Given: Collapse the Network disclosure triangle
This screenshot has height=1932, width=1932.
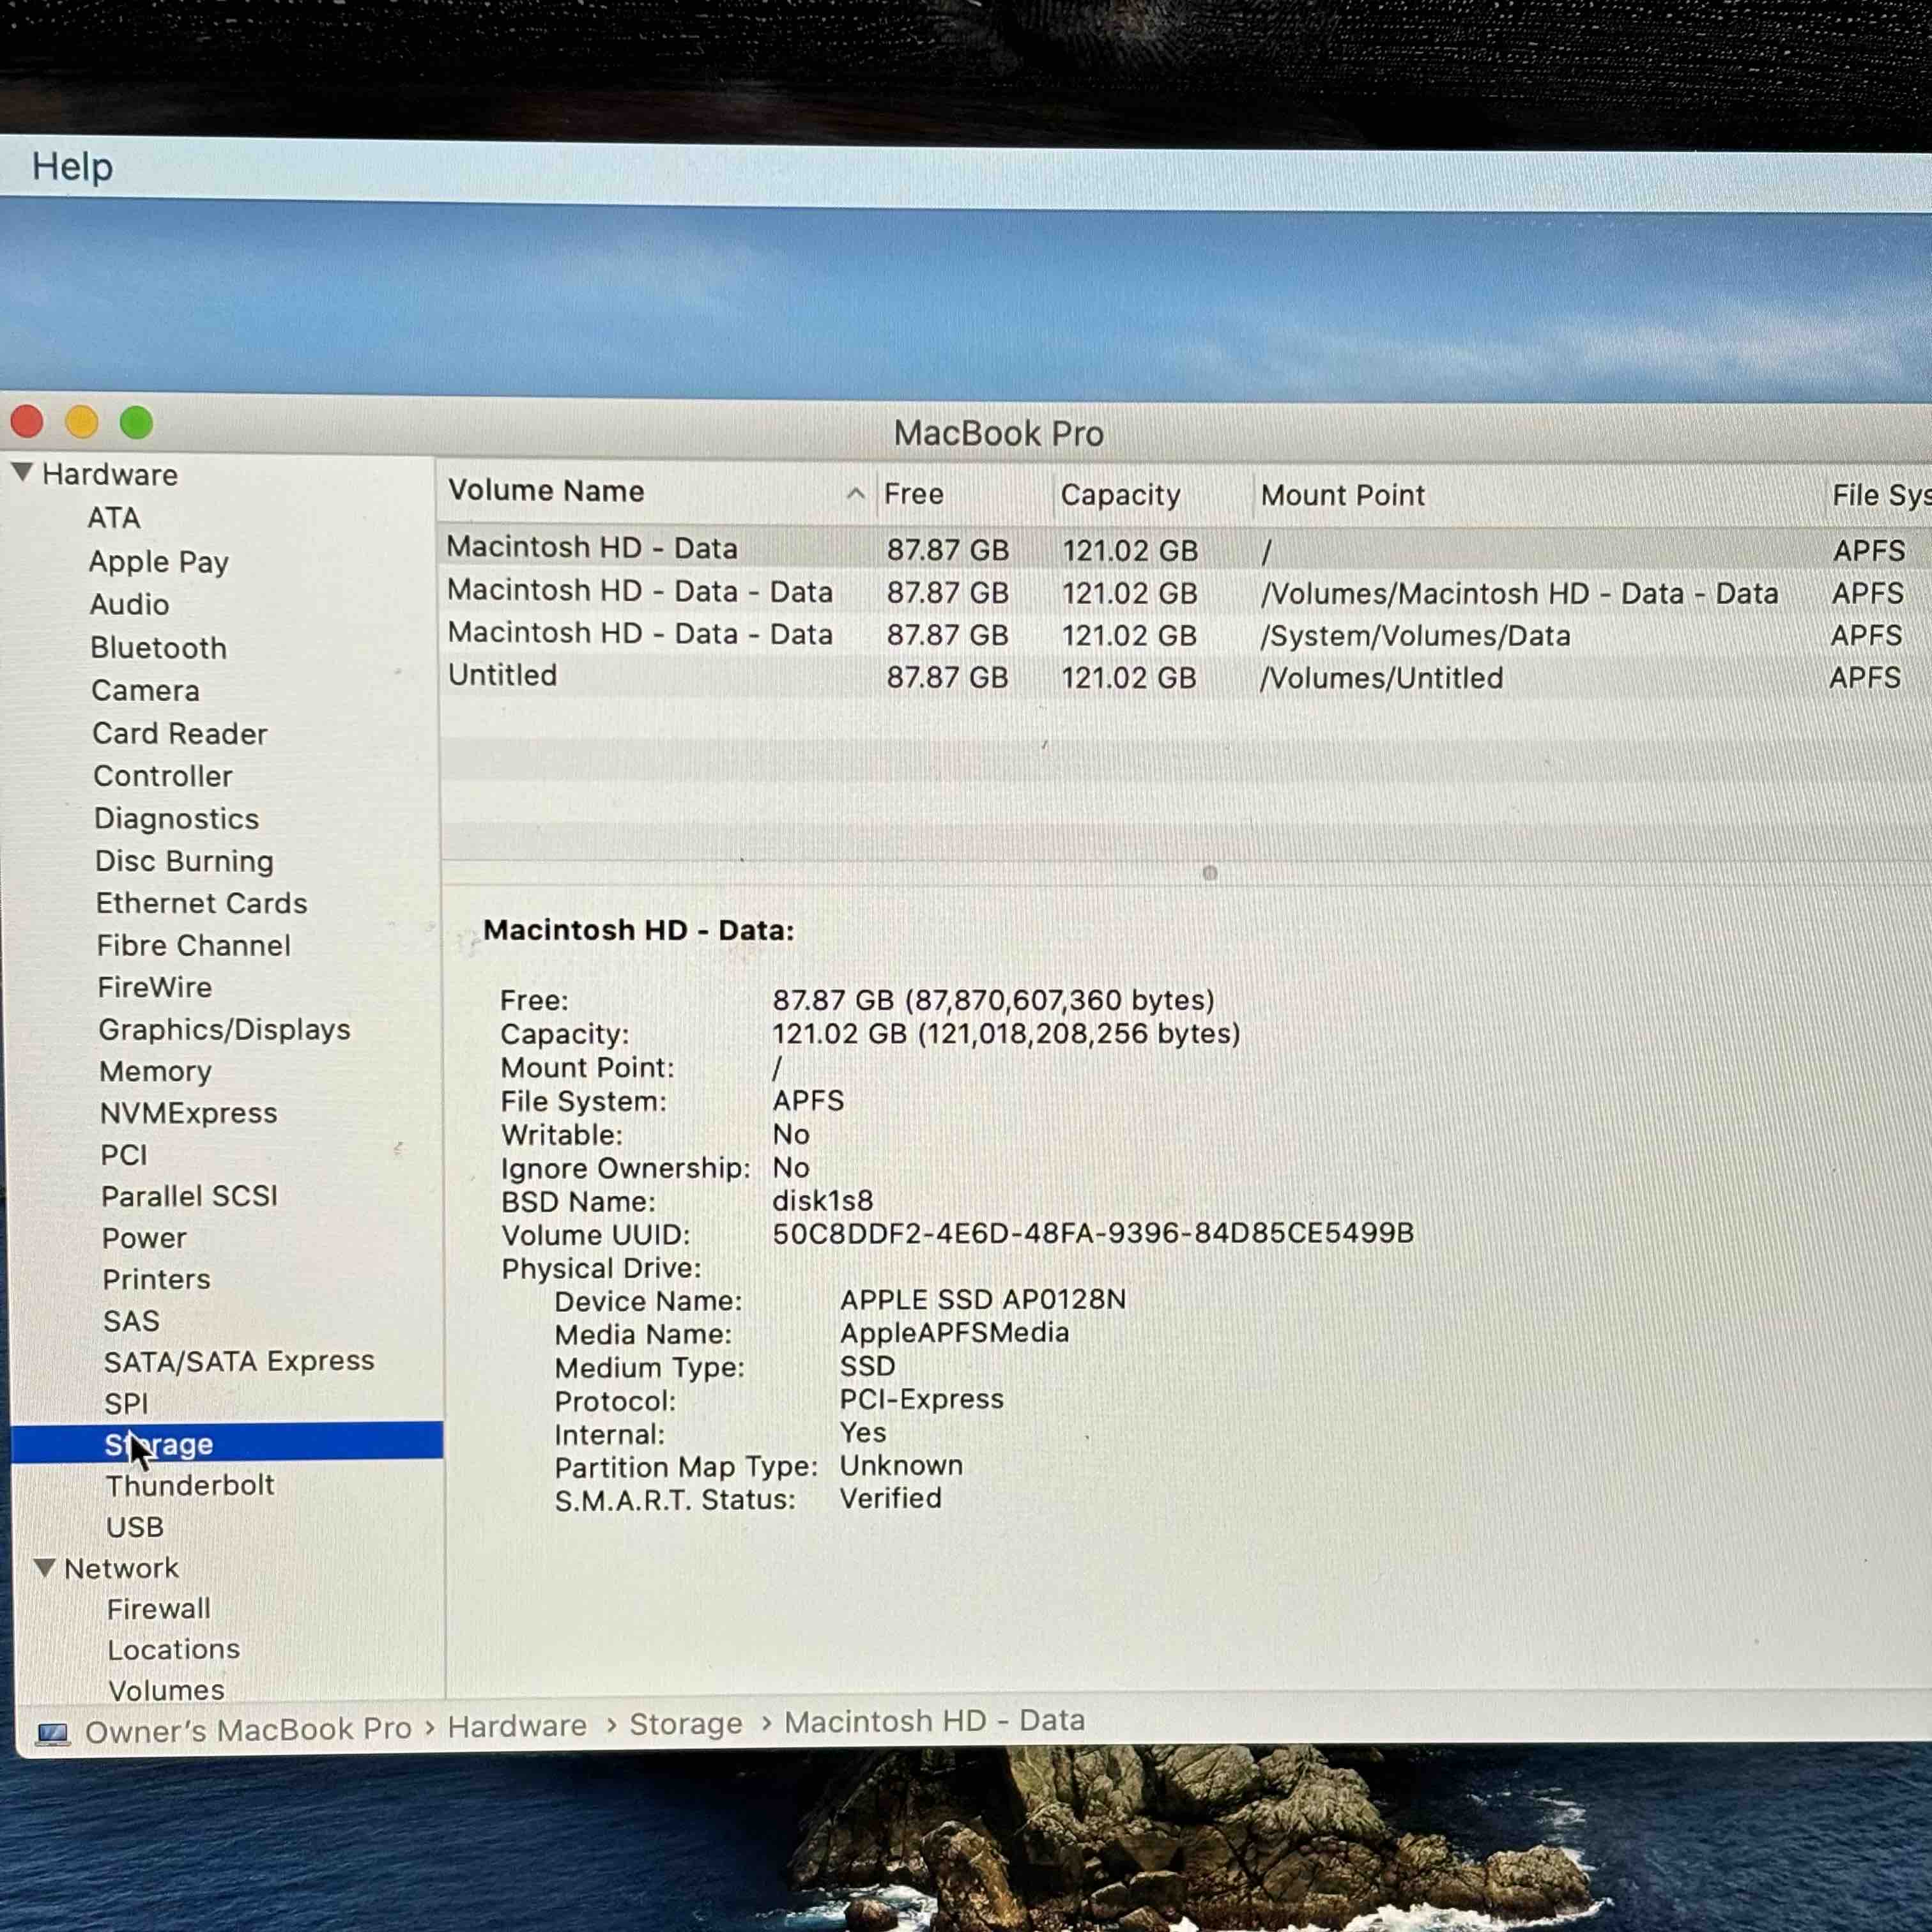Looking at the screenshot, I should tap(44, 1567).
